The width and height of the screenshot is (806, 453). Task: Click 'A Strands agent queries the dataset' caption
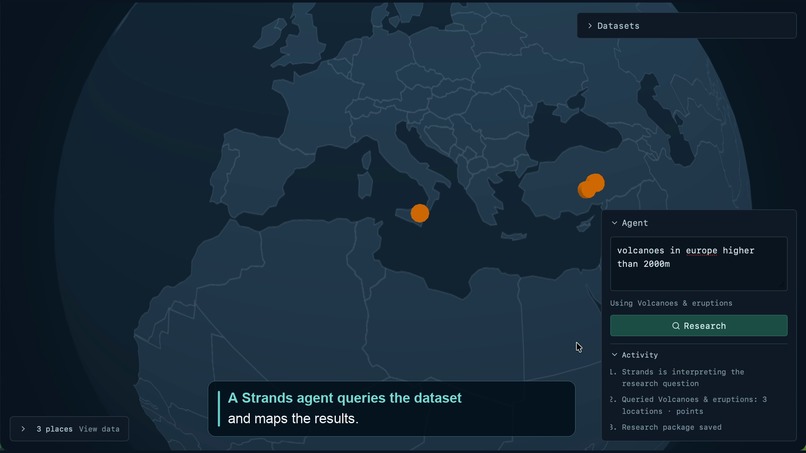[344, 398]
